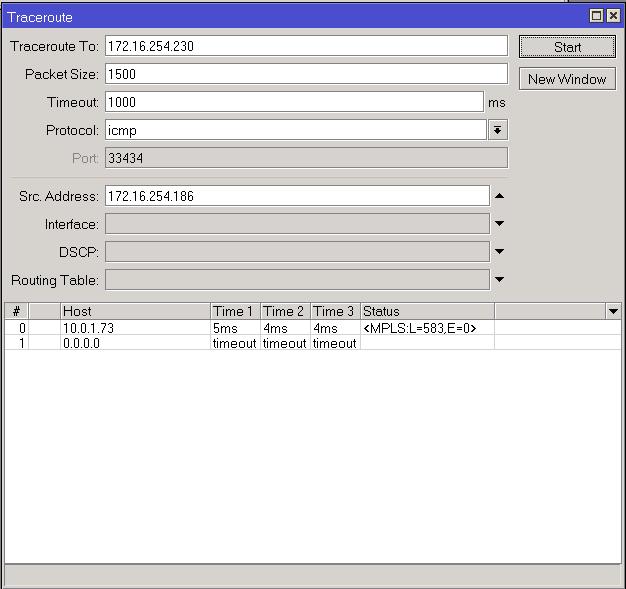This screenshot has width=626, height=589.
Task: Open a New Window for traceroute
Action: 567,79
